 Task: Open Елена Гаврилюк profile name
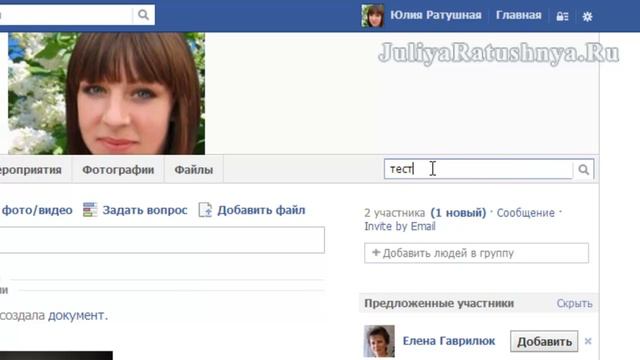point(449,341)
